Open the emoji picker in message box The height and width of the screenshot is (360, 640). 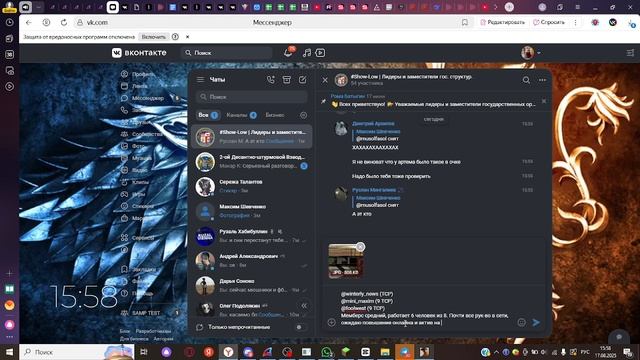click(x=521, y=322)
